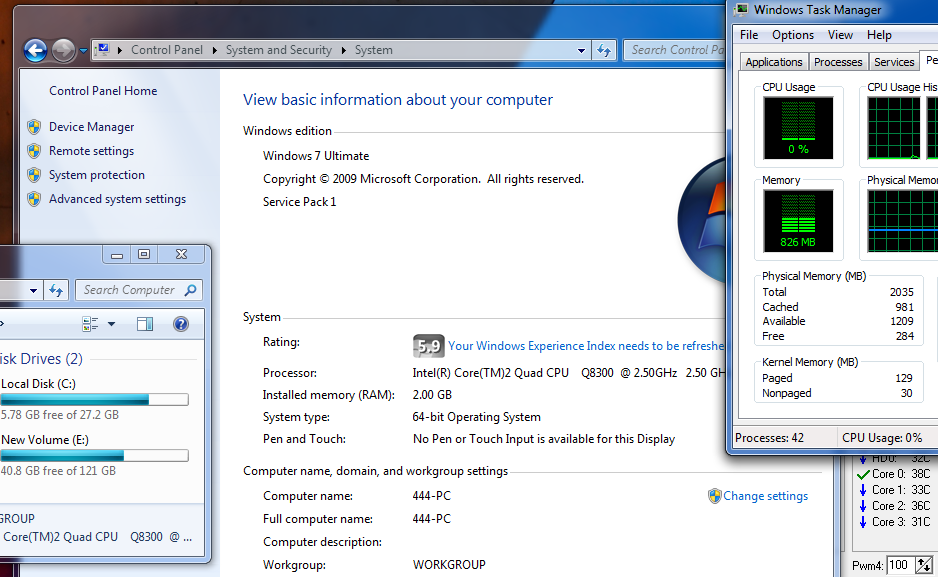This screenshot has width=938, height=577.
Task: Open Remote settings link
Action: [92, 151]
